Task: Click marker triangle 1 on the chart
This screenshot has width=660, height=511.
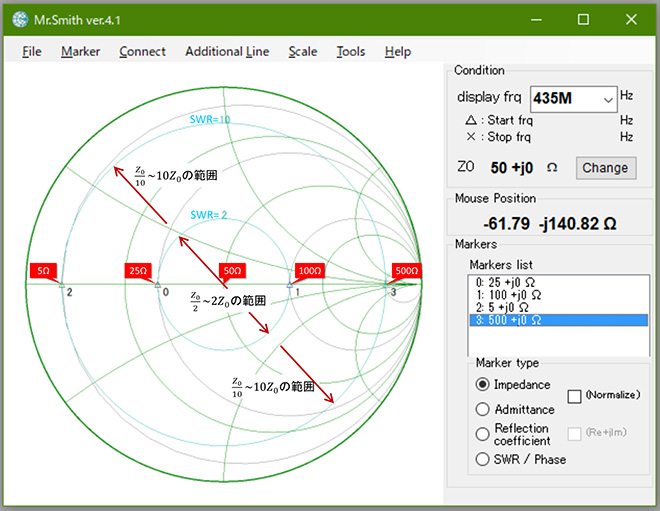Action: [x=290, y=285]
